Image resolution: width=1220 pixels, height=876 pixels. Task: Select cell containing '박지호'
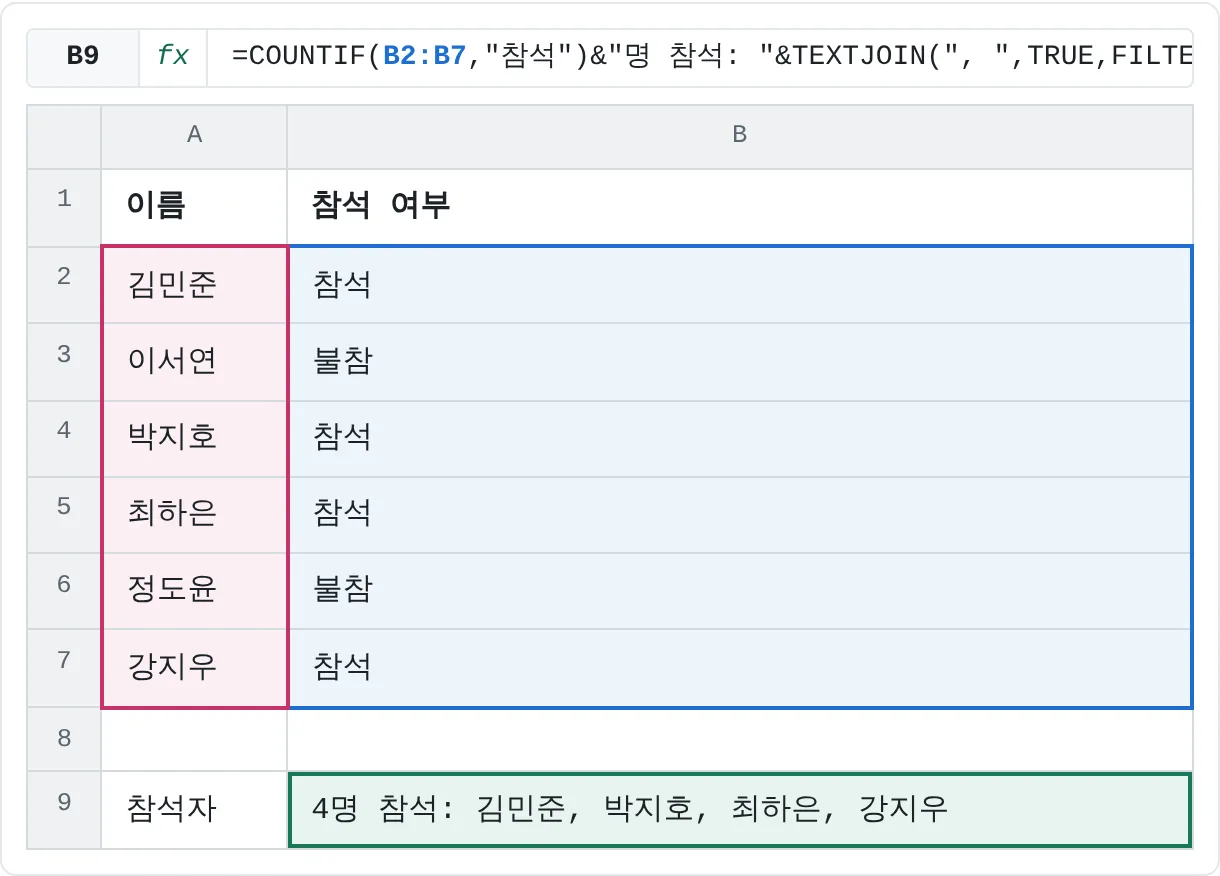(194, 438)
